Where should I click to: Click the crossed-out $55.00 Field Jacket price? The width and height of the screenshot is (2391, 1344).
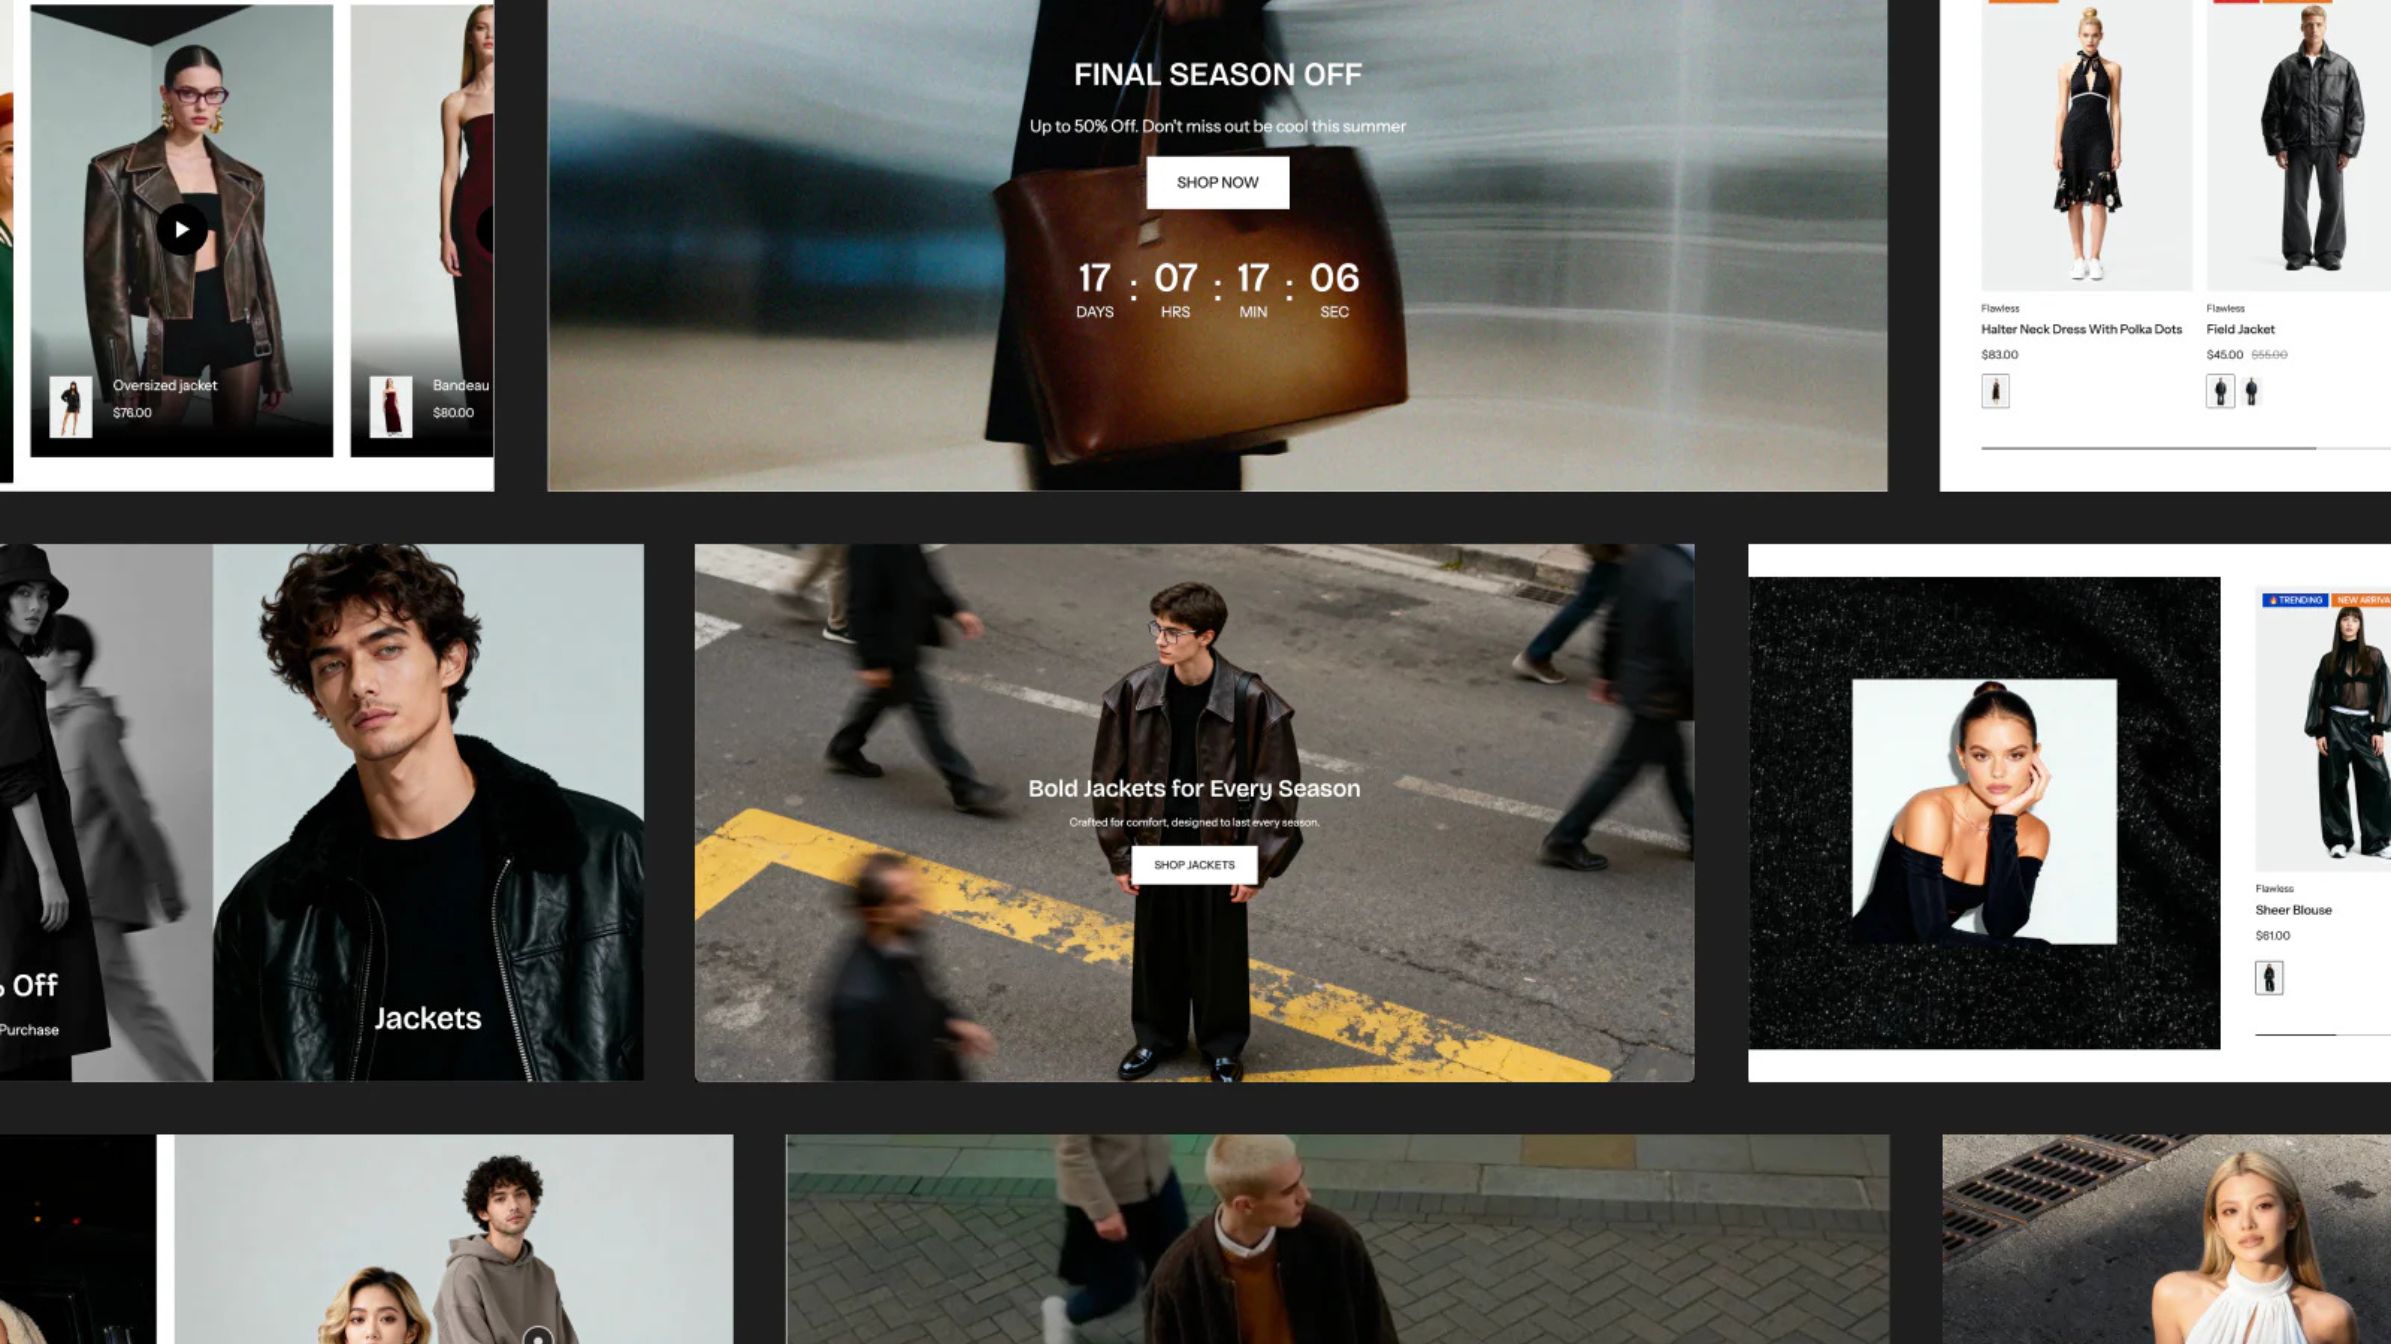(2269, 355)
